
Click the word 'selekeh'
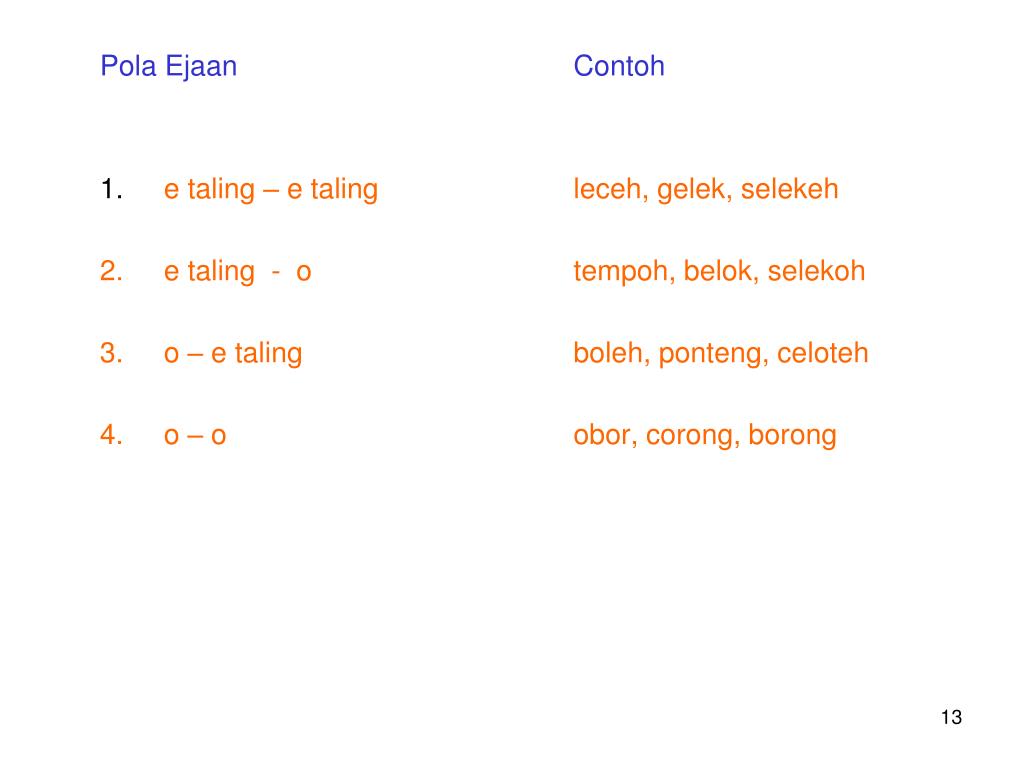pos(790,189)
